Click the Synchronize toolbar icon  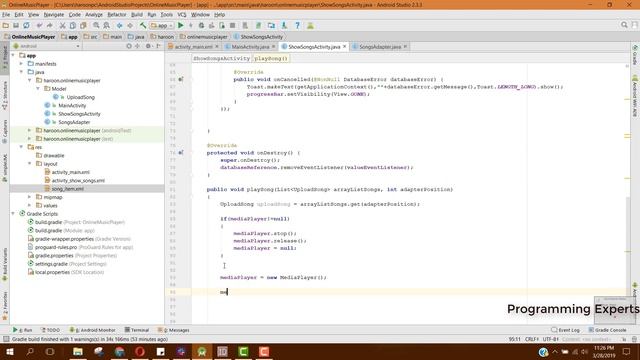click(x=26, y=25)
